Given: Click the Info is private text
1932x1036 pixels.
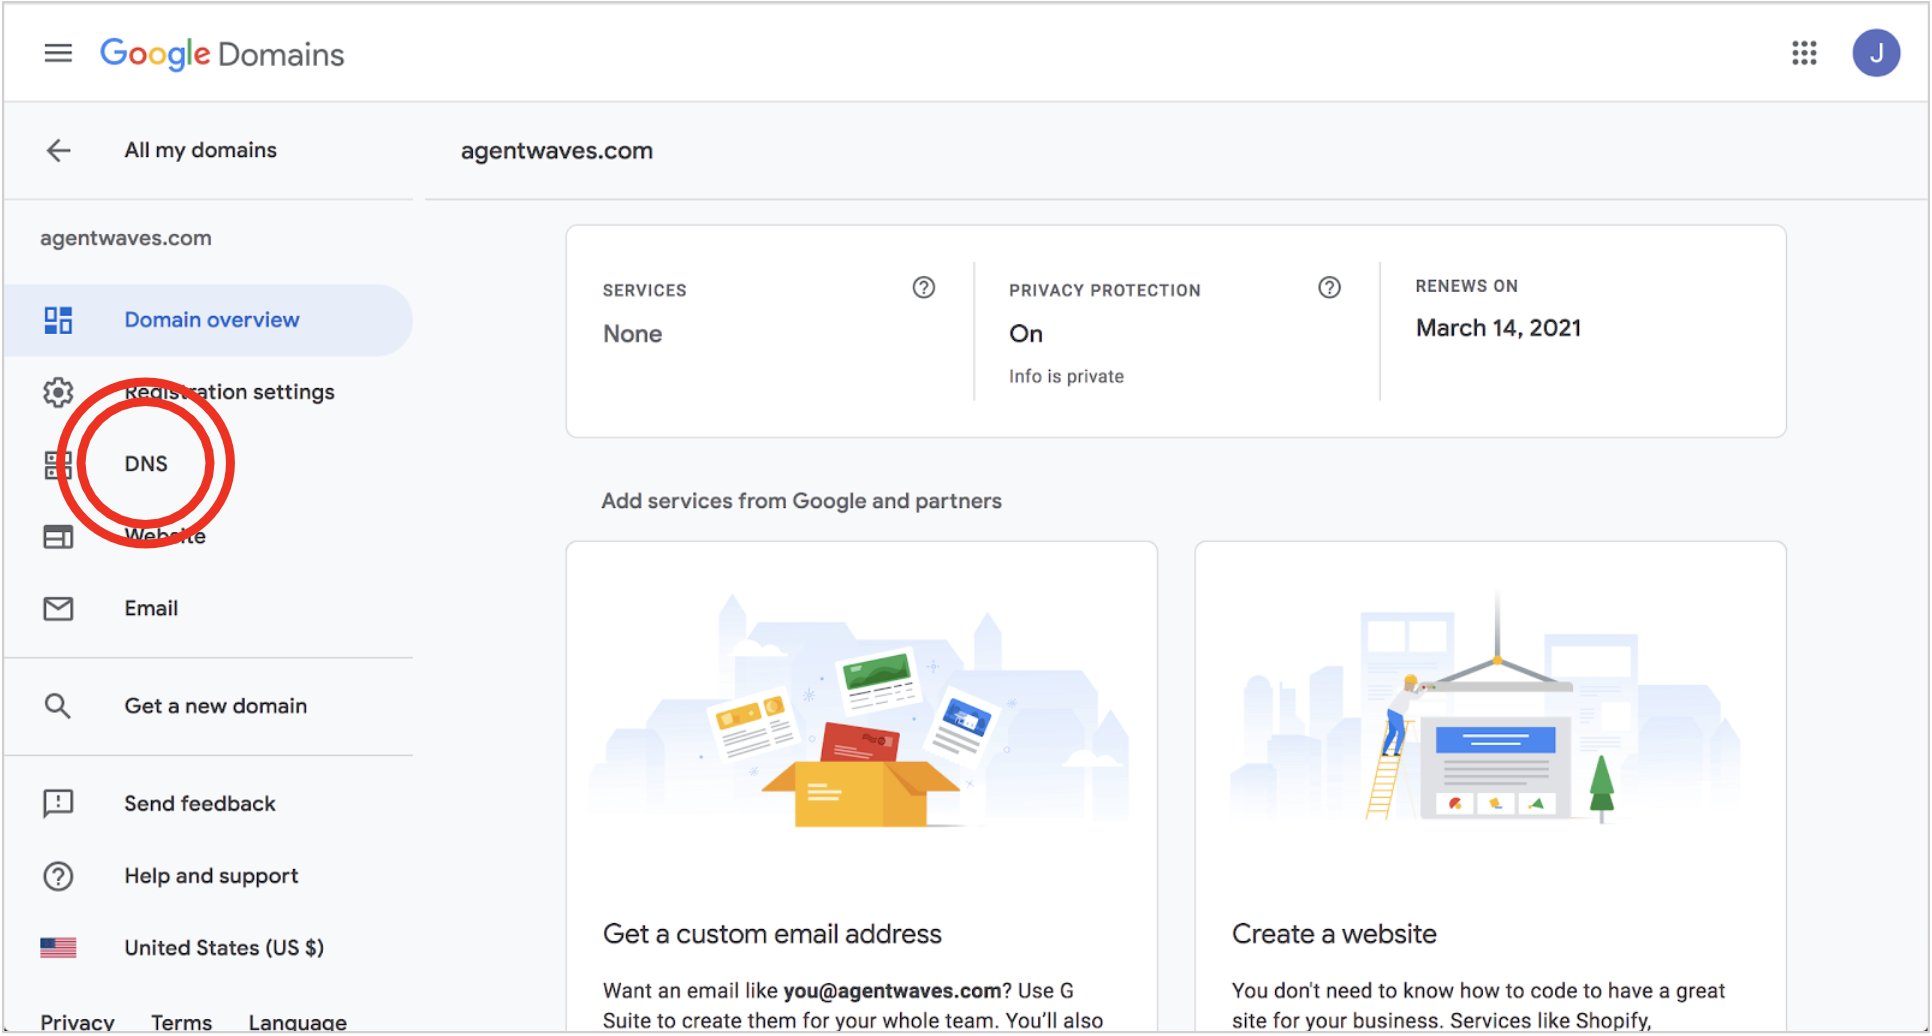Looking at the screenshot, I should (1066, 376).
